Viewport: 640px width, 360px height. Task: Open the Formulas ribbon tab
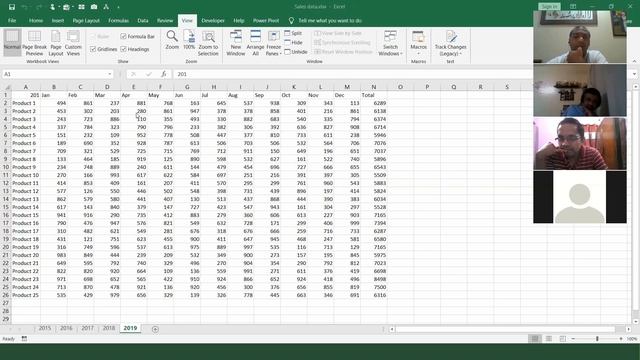[x=118, y=20]
